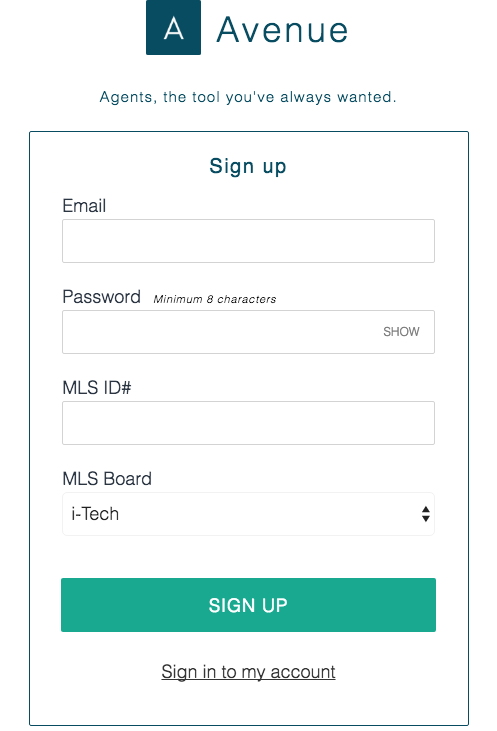Click the MLS ID# field label
The image size is (497, 731).
[97, 387]
